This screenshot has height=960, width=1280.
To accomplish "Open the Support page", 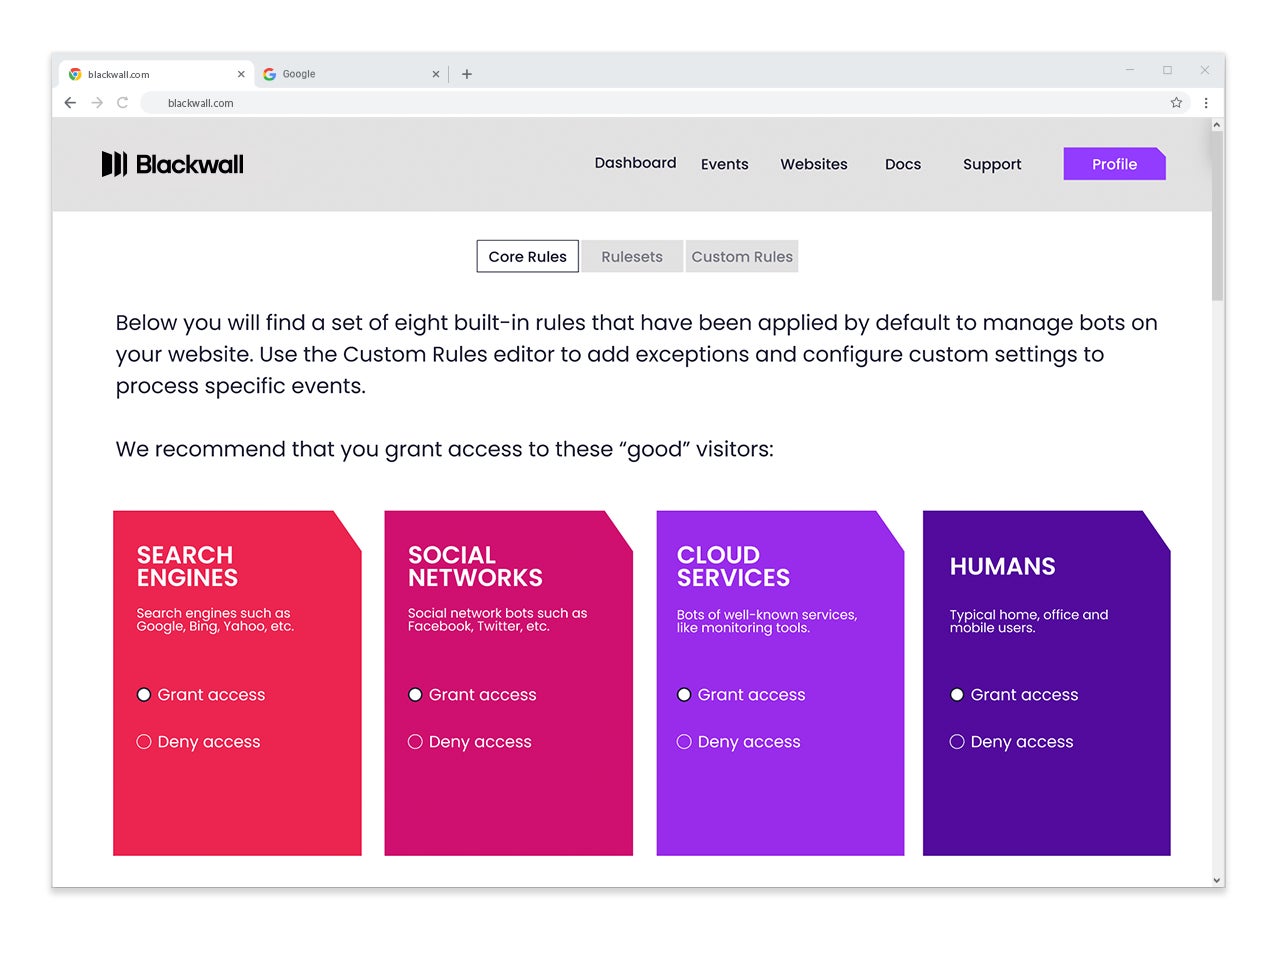I will coord(992,164).
